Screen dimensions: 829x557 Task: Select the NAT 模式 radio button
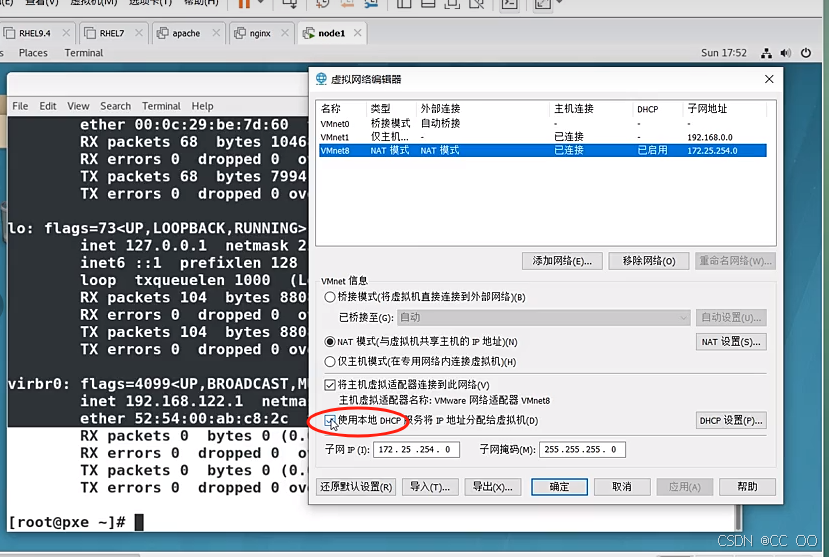330,342
